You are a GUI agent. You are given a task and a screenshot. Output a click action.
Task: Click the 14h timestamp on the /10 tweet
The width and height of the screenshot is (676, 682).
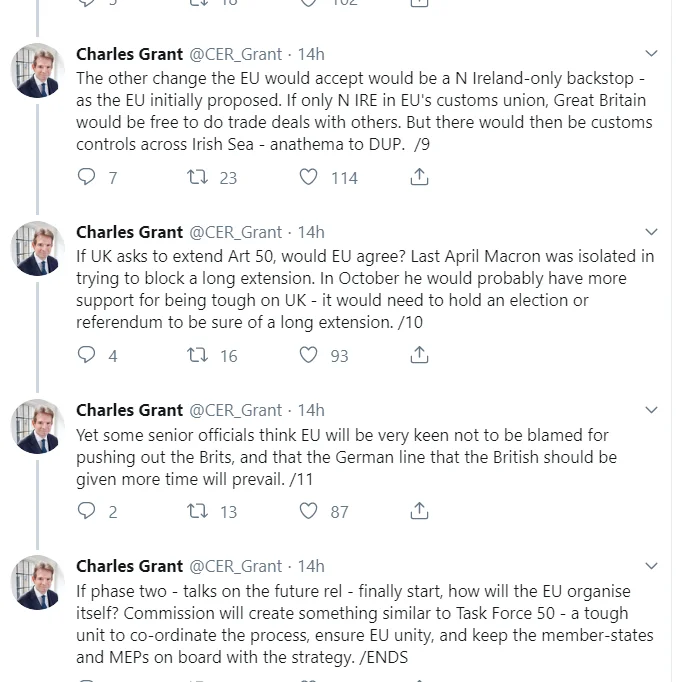tap(311, 232)
